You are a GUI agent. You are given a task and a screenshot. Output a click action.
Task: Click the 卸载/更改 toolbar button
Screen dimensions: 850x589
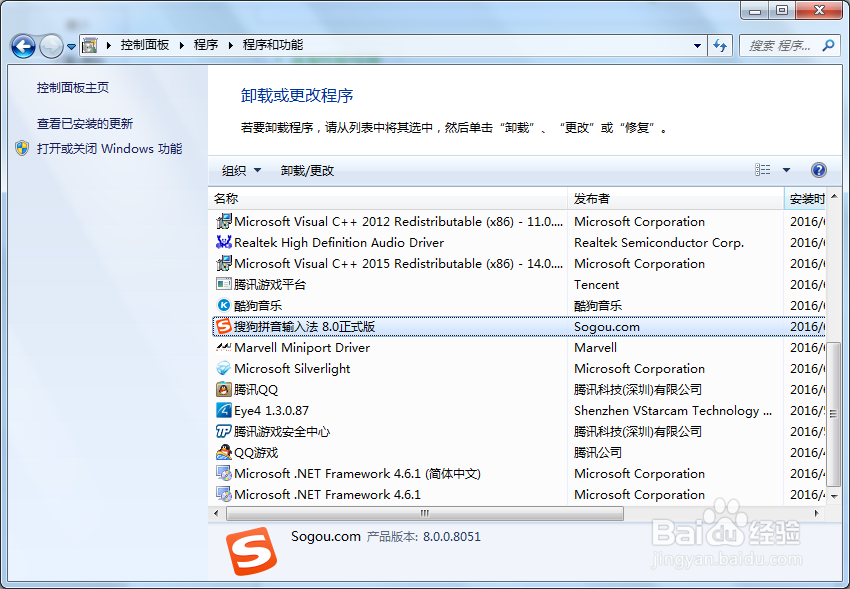point(307,171)
